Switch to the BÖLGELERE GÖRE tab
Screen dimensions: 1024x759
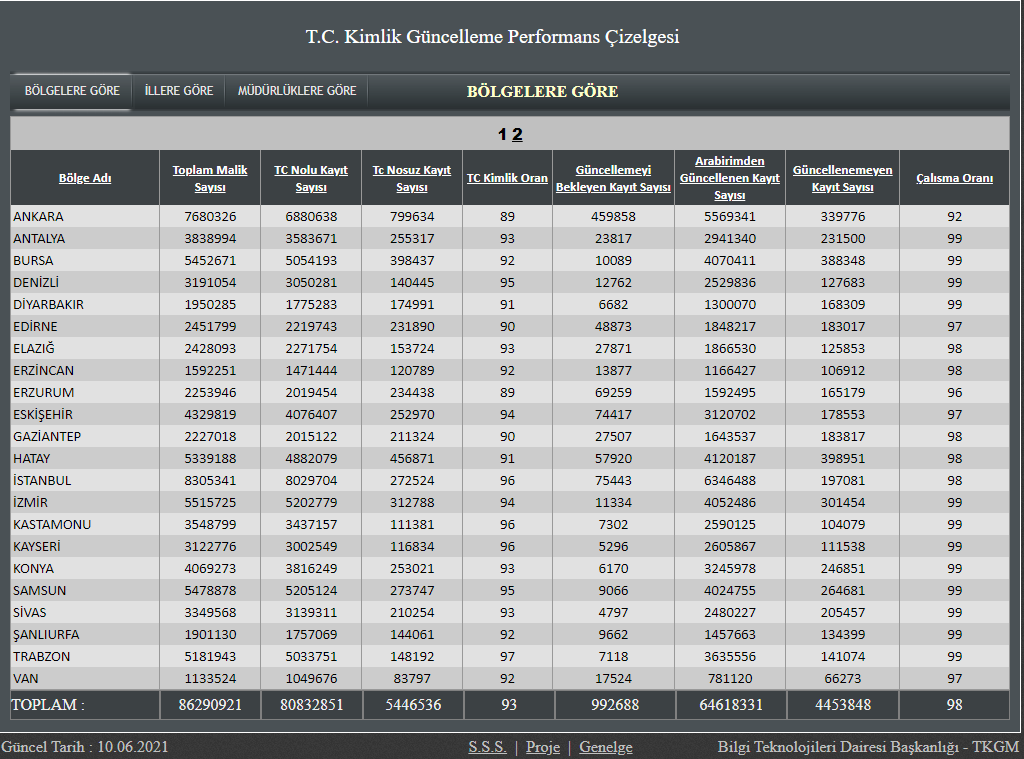pyautogui.click(x=72, y=91)
